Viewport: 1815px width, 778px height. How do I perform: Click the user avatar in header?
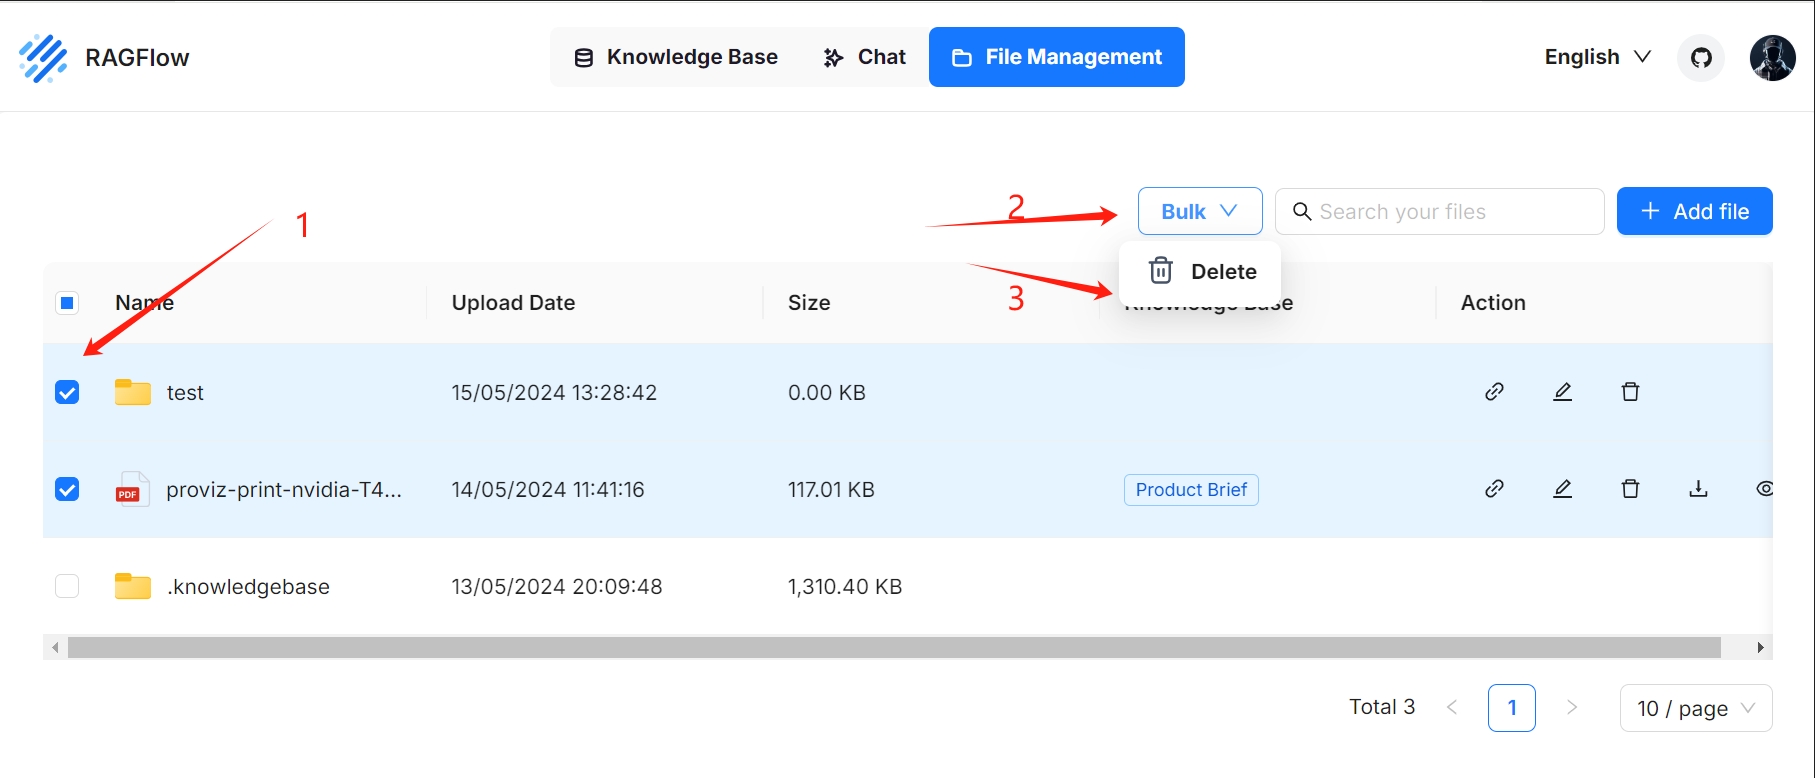[1772, 58]
